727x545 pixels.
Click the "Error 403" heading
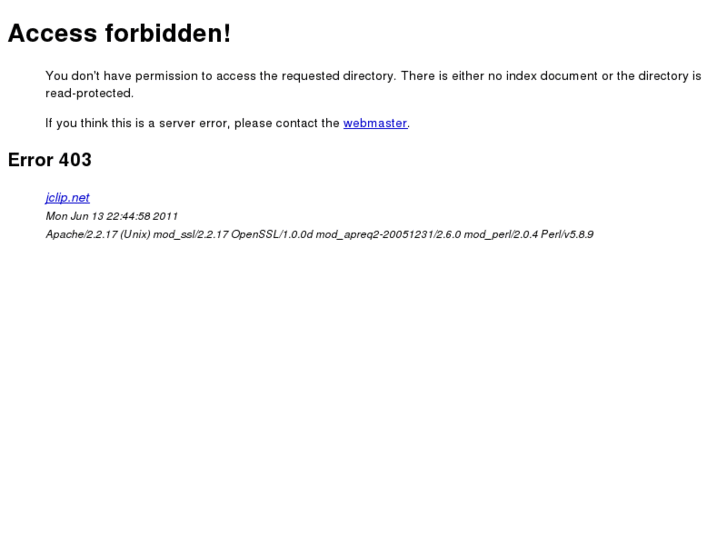pos(50,160)
